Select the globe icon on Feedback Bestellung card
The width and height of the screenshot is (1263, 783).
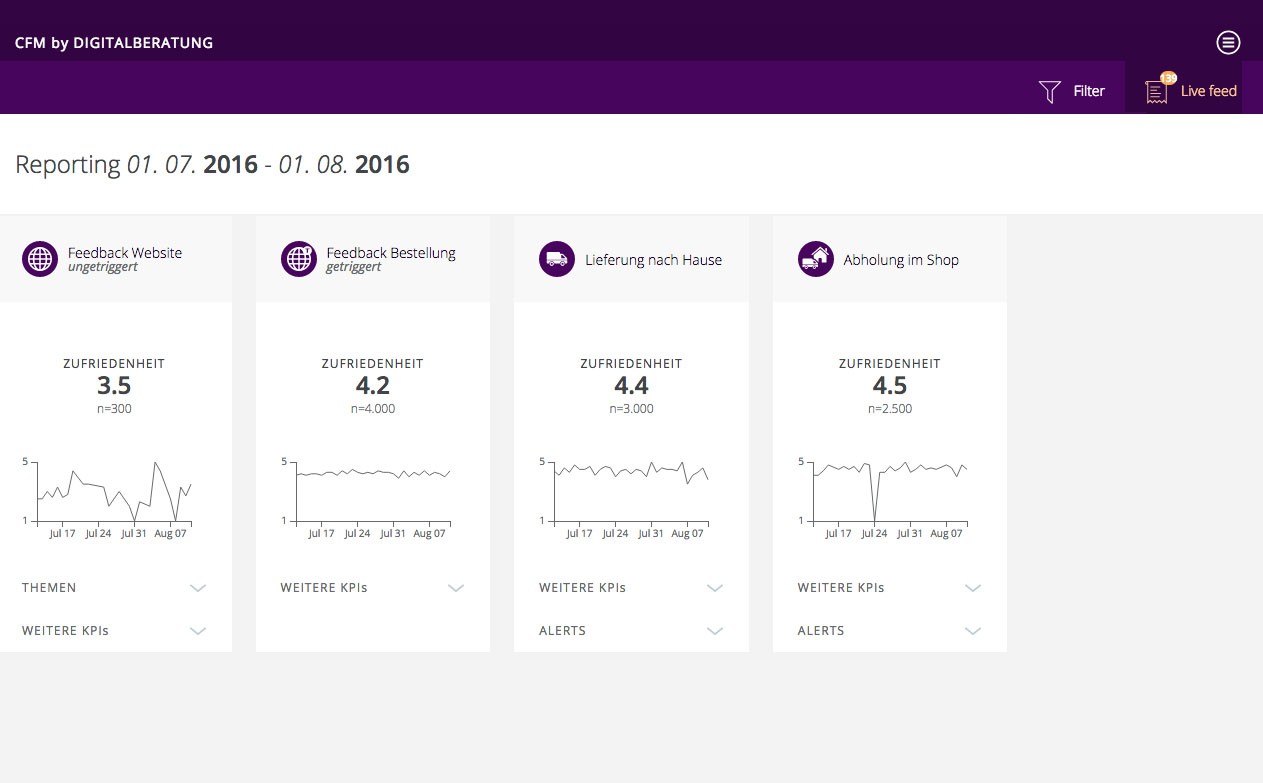click(298, 259)
